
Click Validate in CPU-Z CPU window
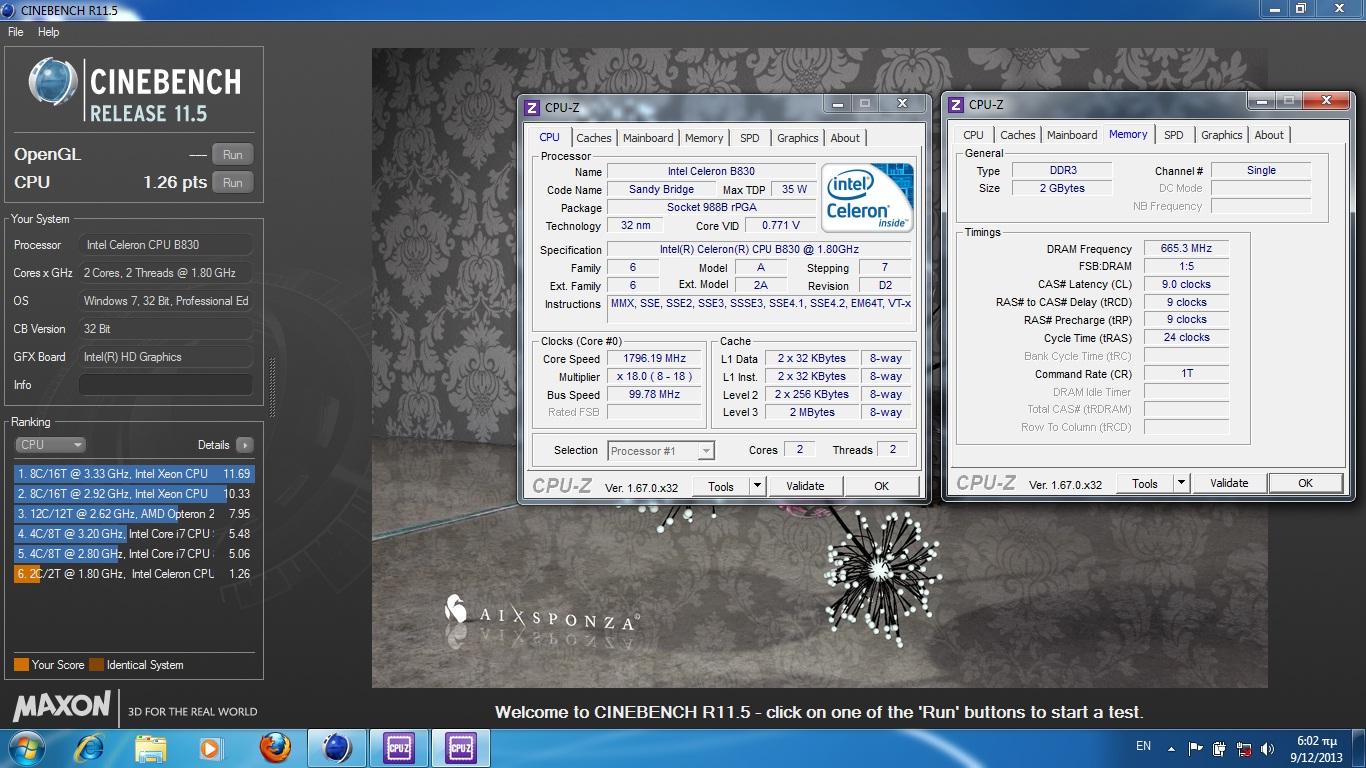805,486
